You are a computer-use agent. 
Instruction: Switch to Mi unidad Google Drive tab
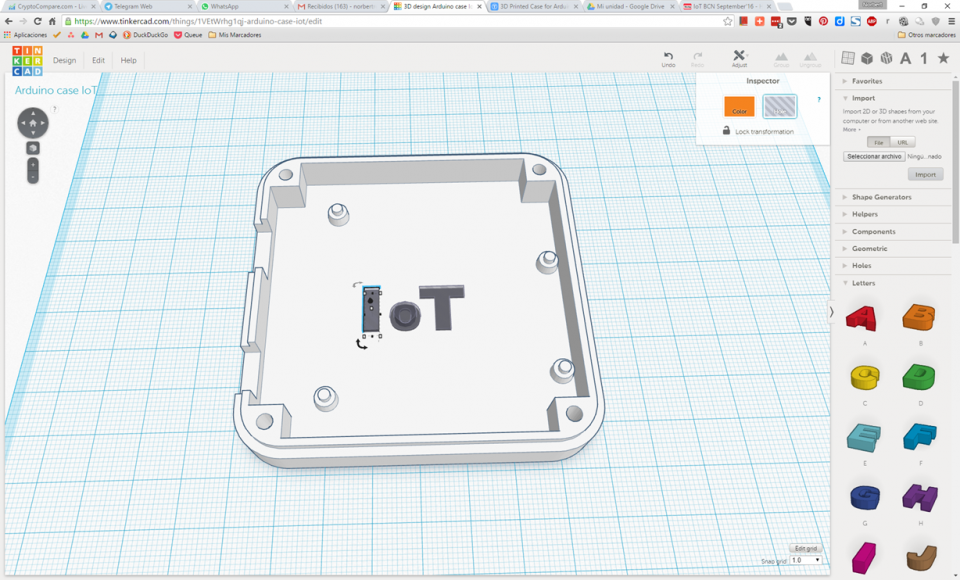[x=630, y=7]
